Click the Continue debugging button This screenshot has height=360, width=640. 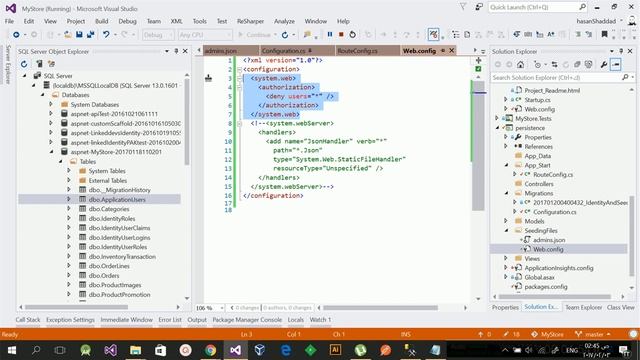coord(255,35)
